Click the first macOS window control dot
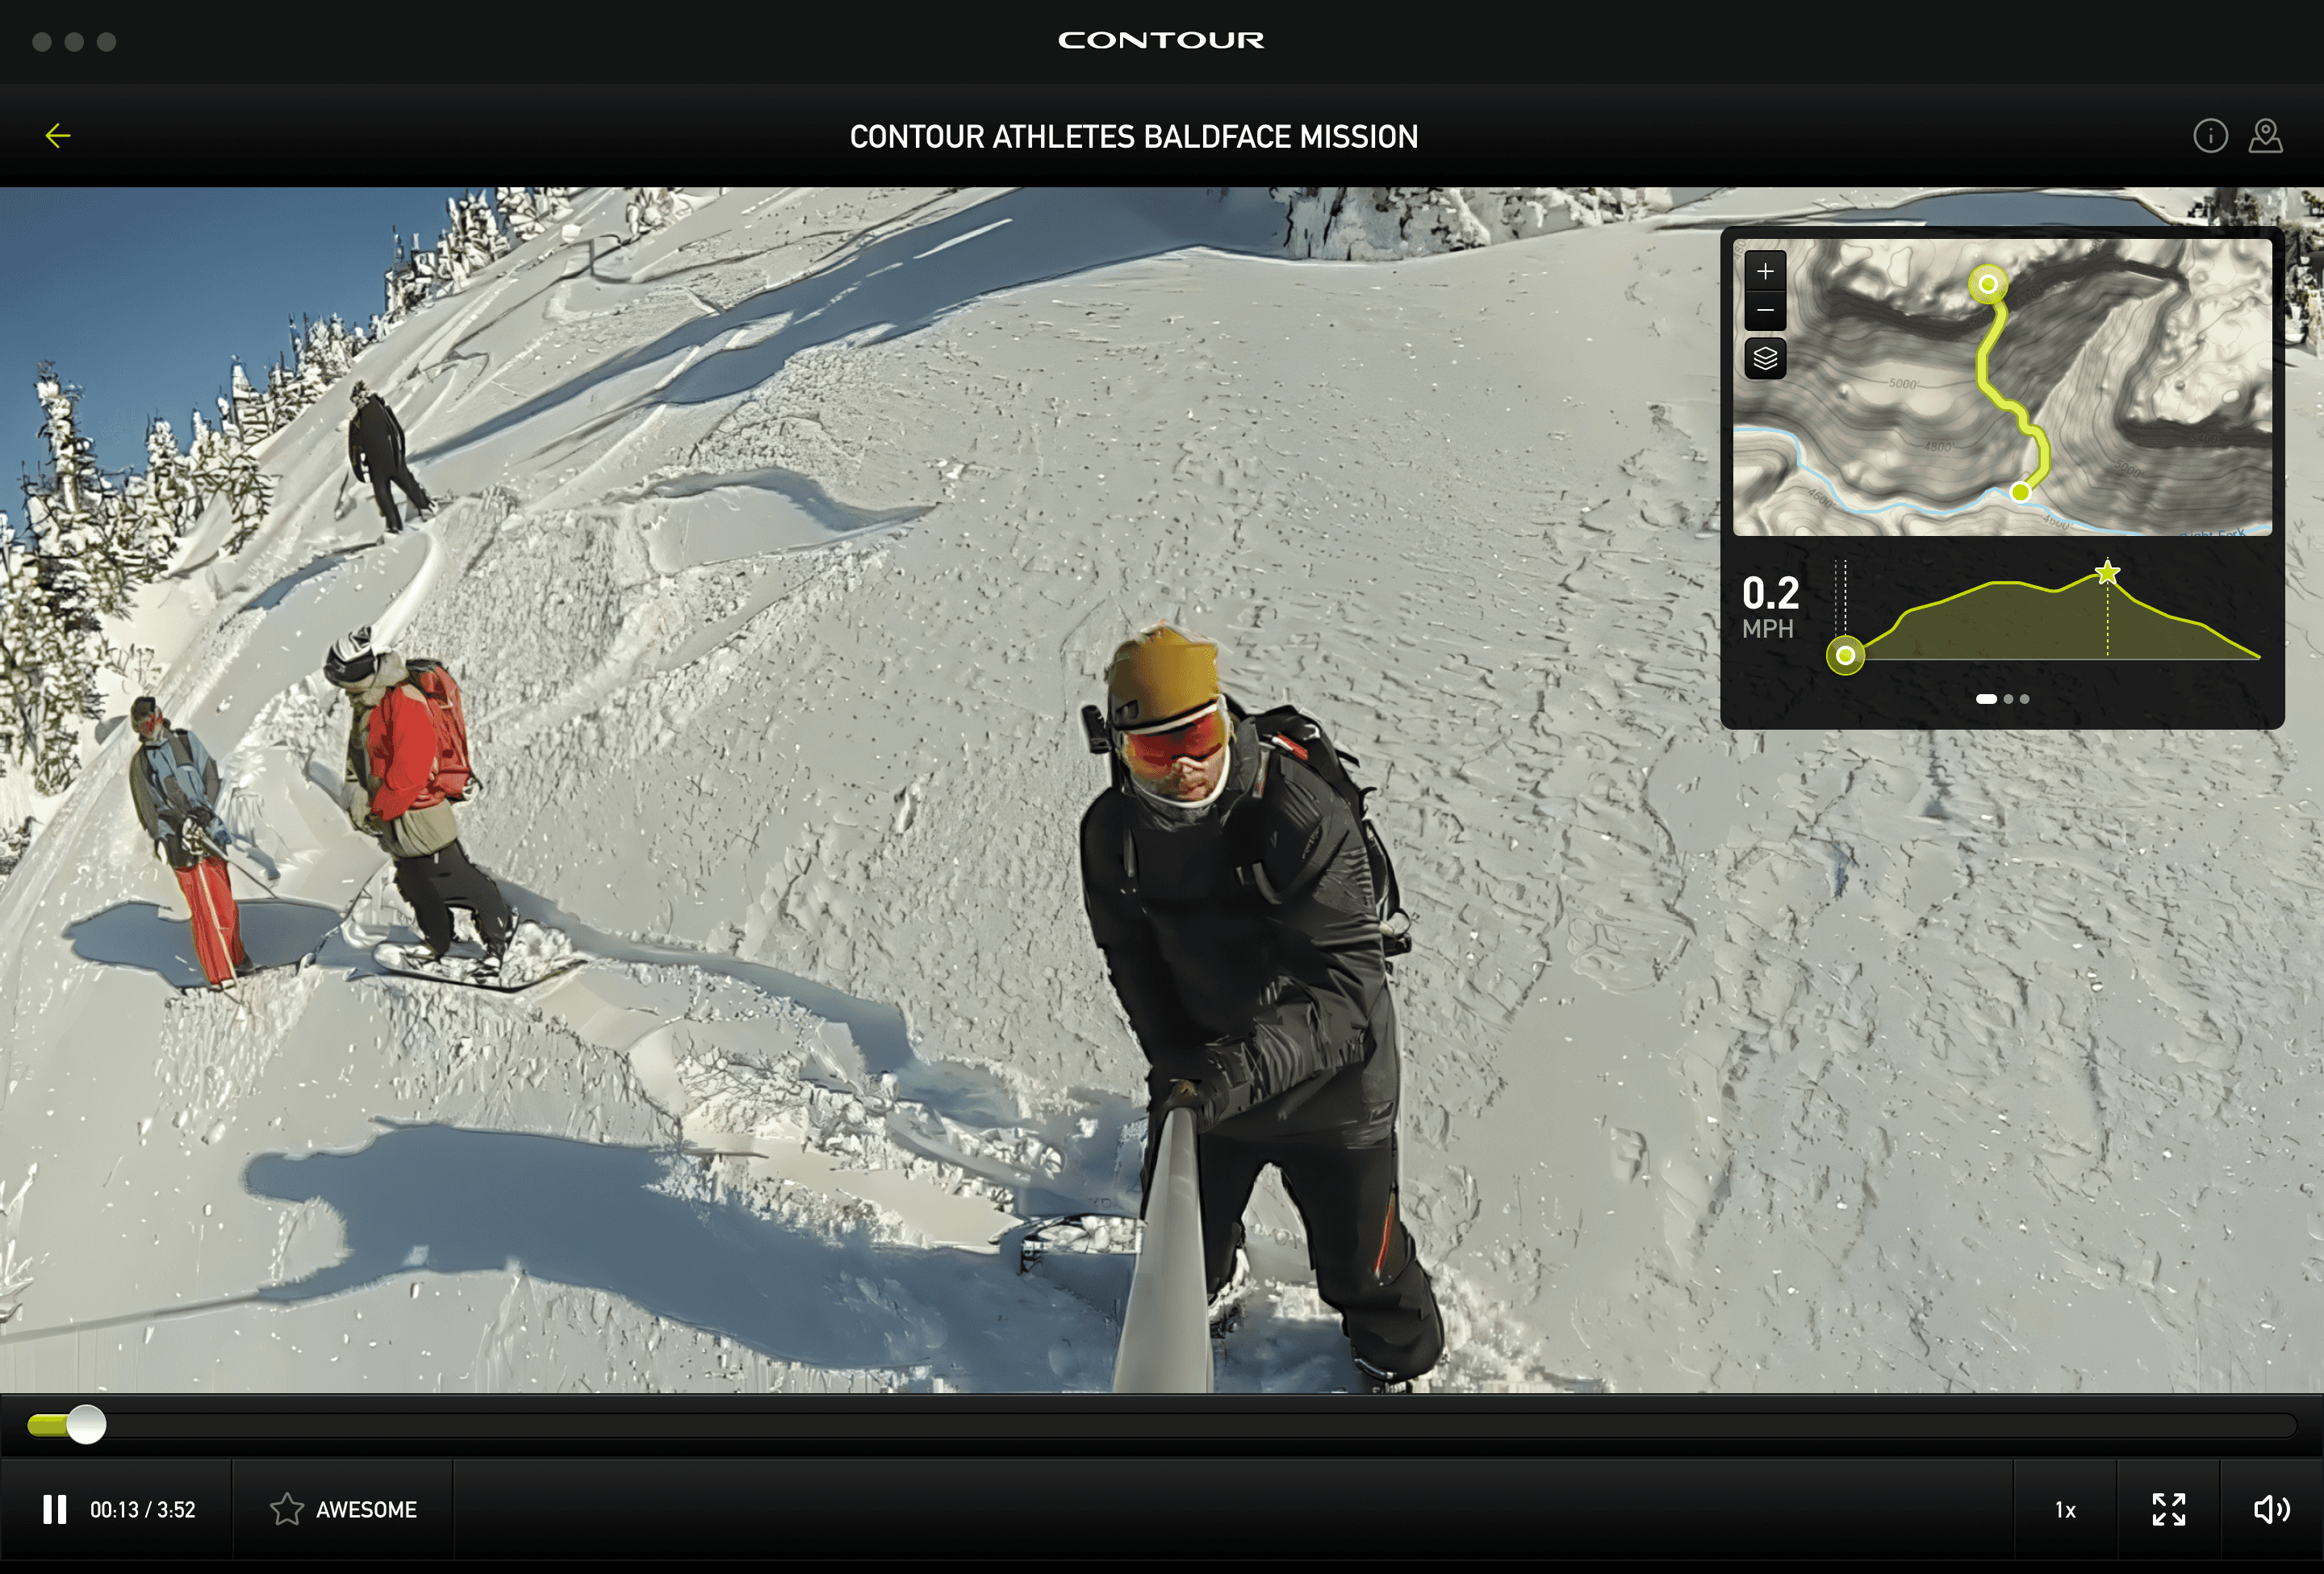 (42, 41)
